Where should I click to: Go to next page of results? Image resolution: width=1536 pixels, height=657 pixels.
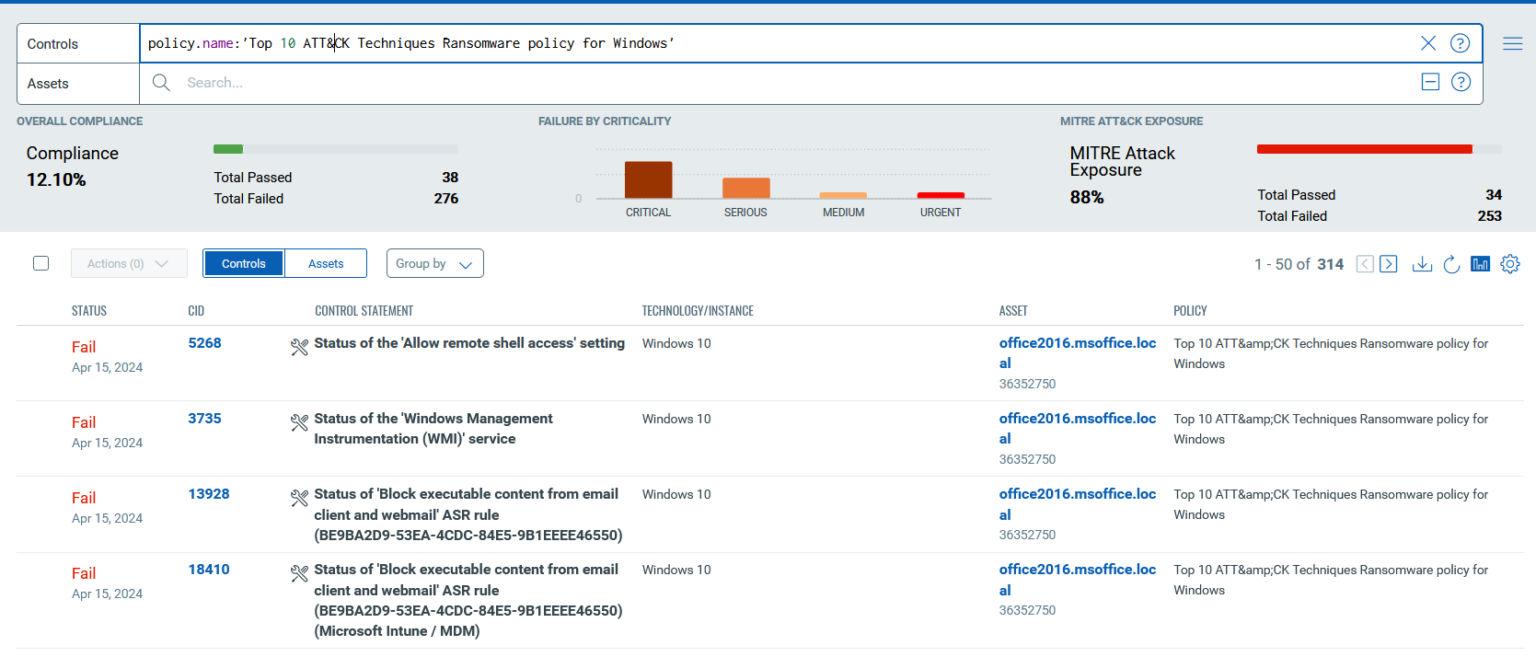point(1388,264)
